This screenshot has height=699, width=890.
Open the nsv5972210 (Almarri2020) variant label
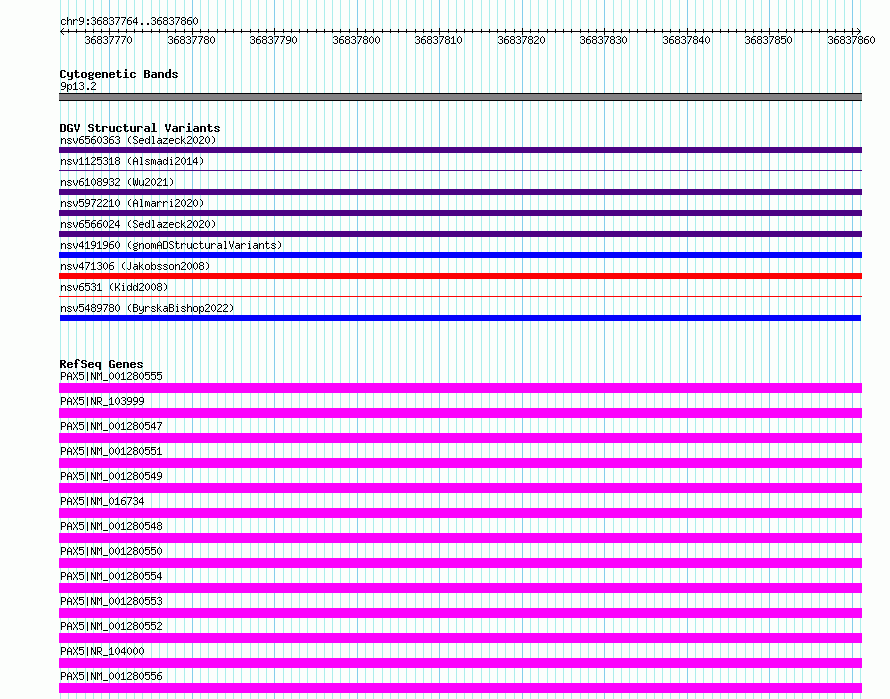pos(132,203)
